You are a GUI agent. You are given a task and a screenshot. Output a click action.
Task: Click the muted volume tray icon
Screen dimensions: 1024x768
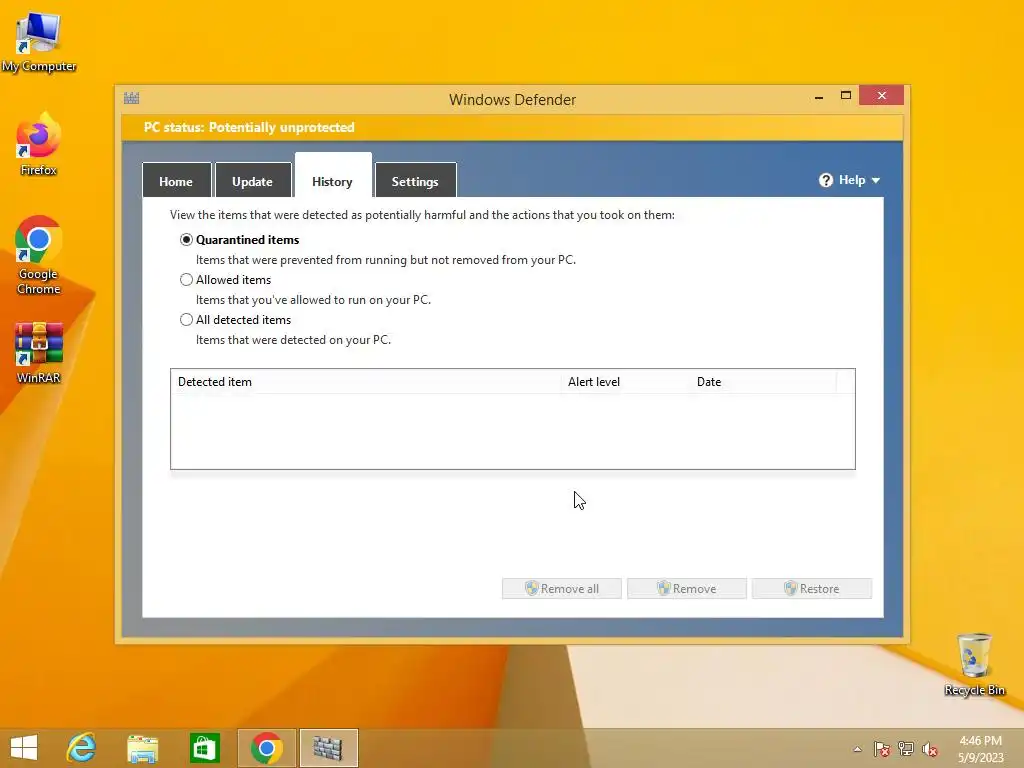pyautogui.click(x=930, y=749)
